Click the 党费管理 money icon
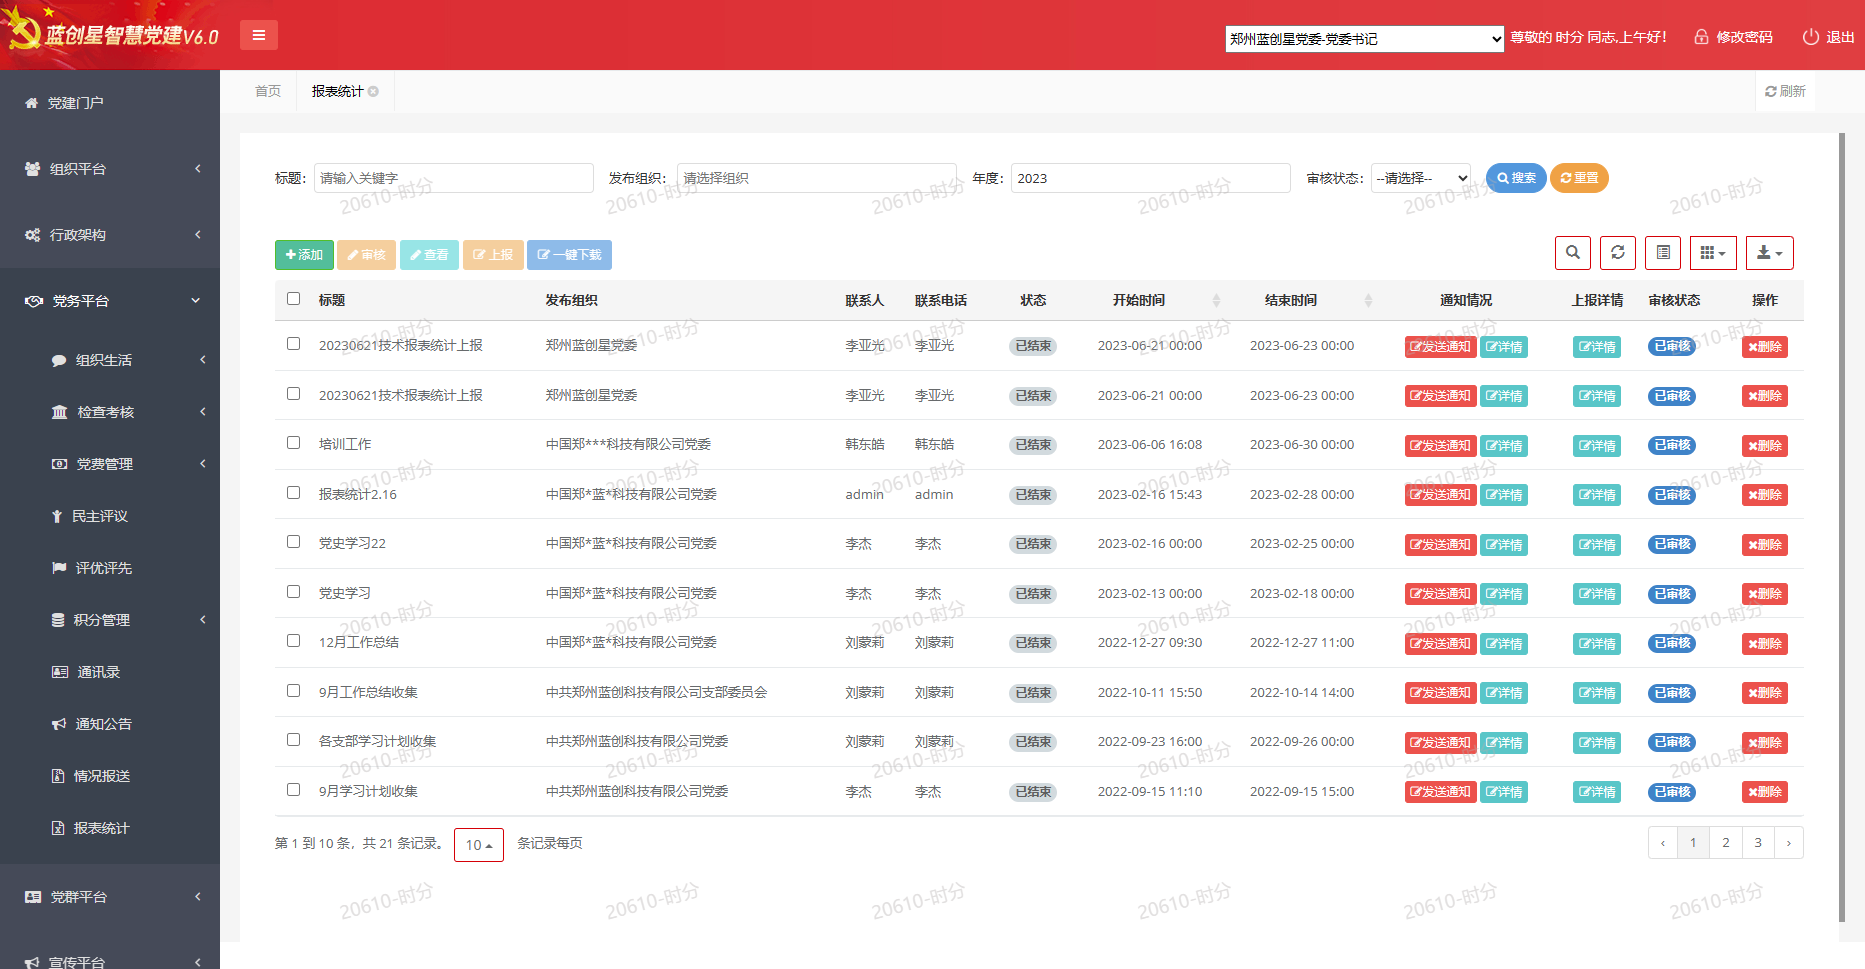1865x969 pixels. coord(59,464)
